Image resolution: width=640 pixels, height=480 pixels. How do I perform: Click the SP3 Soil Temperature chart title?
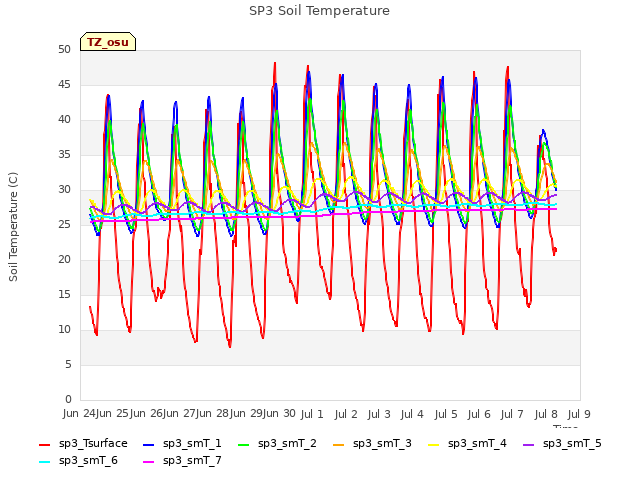point(319,11)
